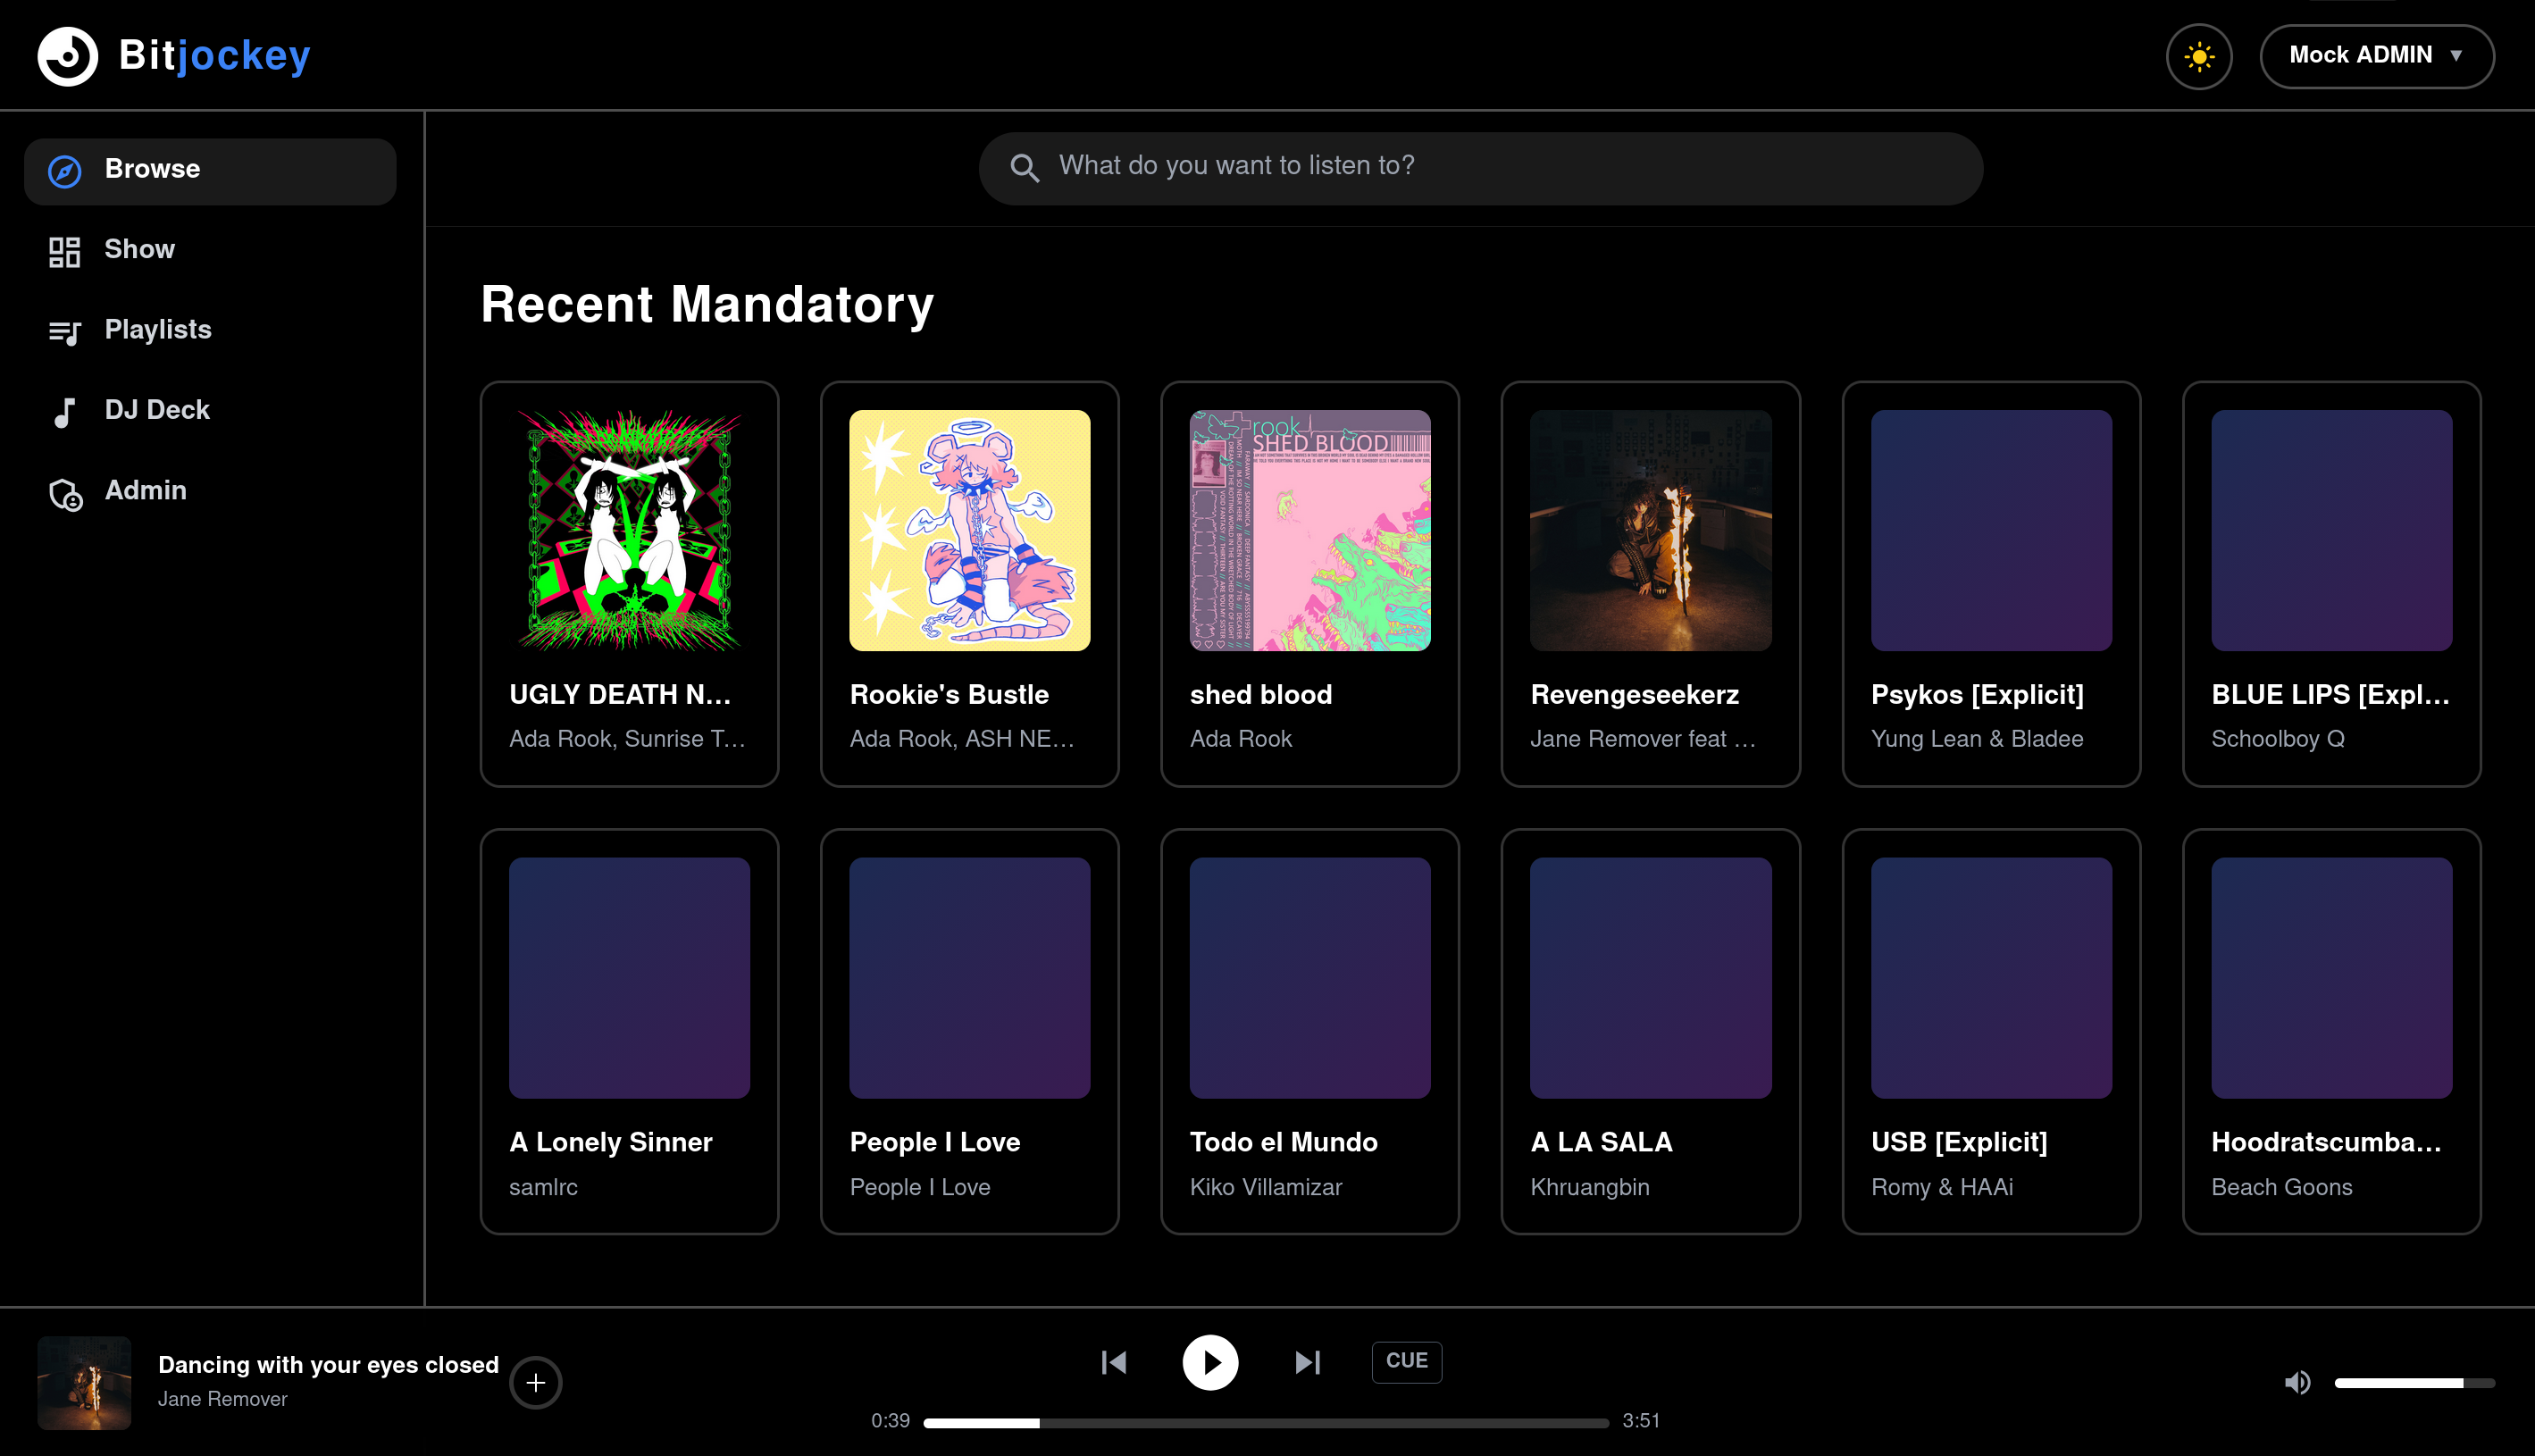Open the Revengeseekerz album card
2535x1456 pixels.
click(x=1650, y=585)
